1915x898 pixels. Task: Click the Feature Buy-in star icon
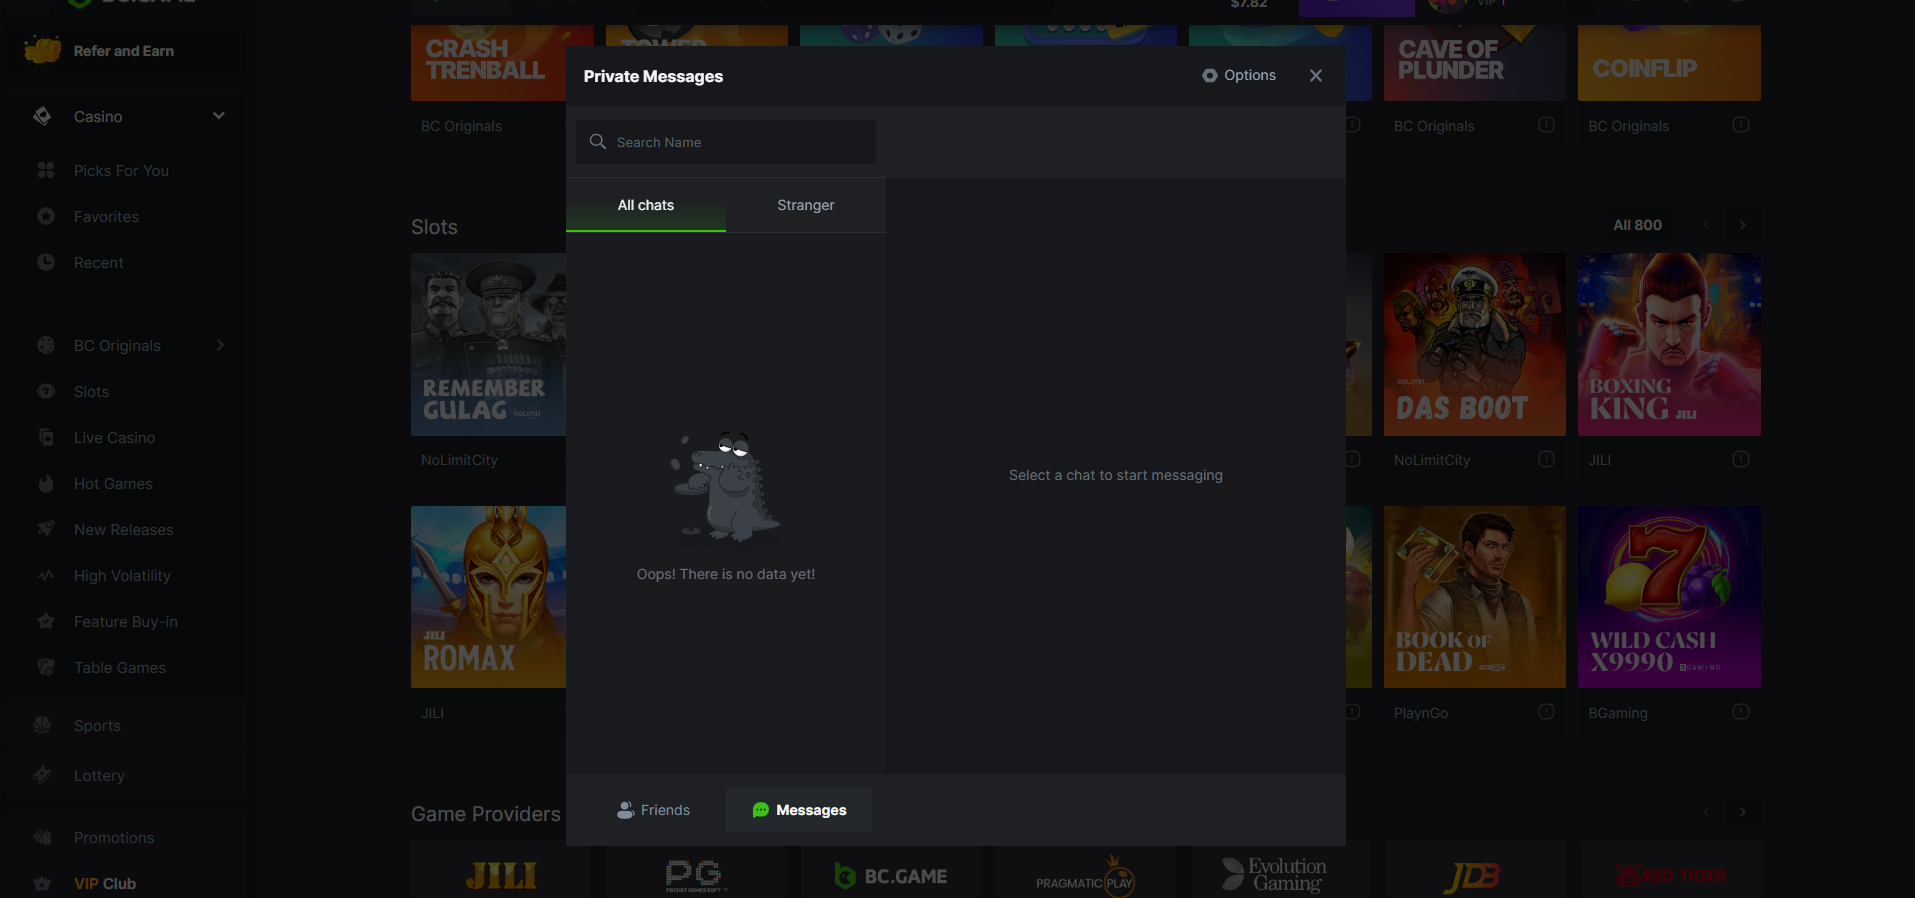(46, 621)
